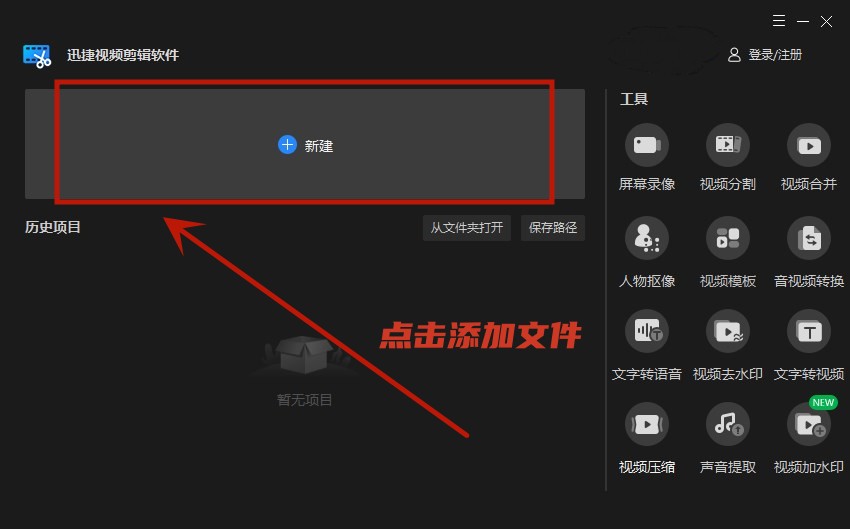Open the 视频去水印 watermark removal tool
850x529 pixels.
727,331
